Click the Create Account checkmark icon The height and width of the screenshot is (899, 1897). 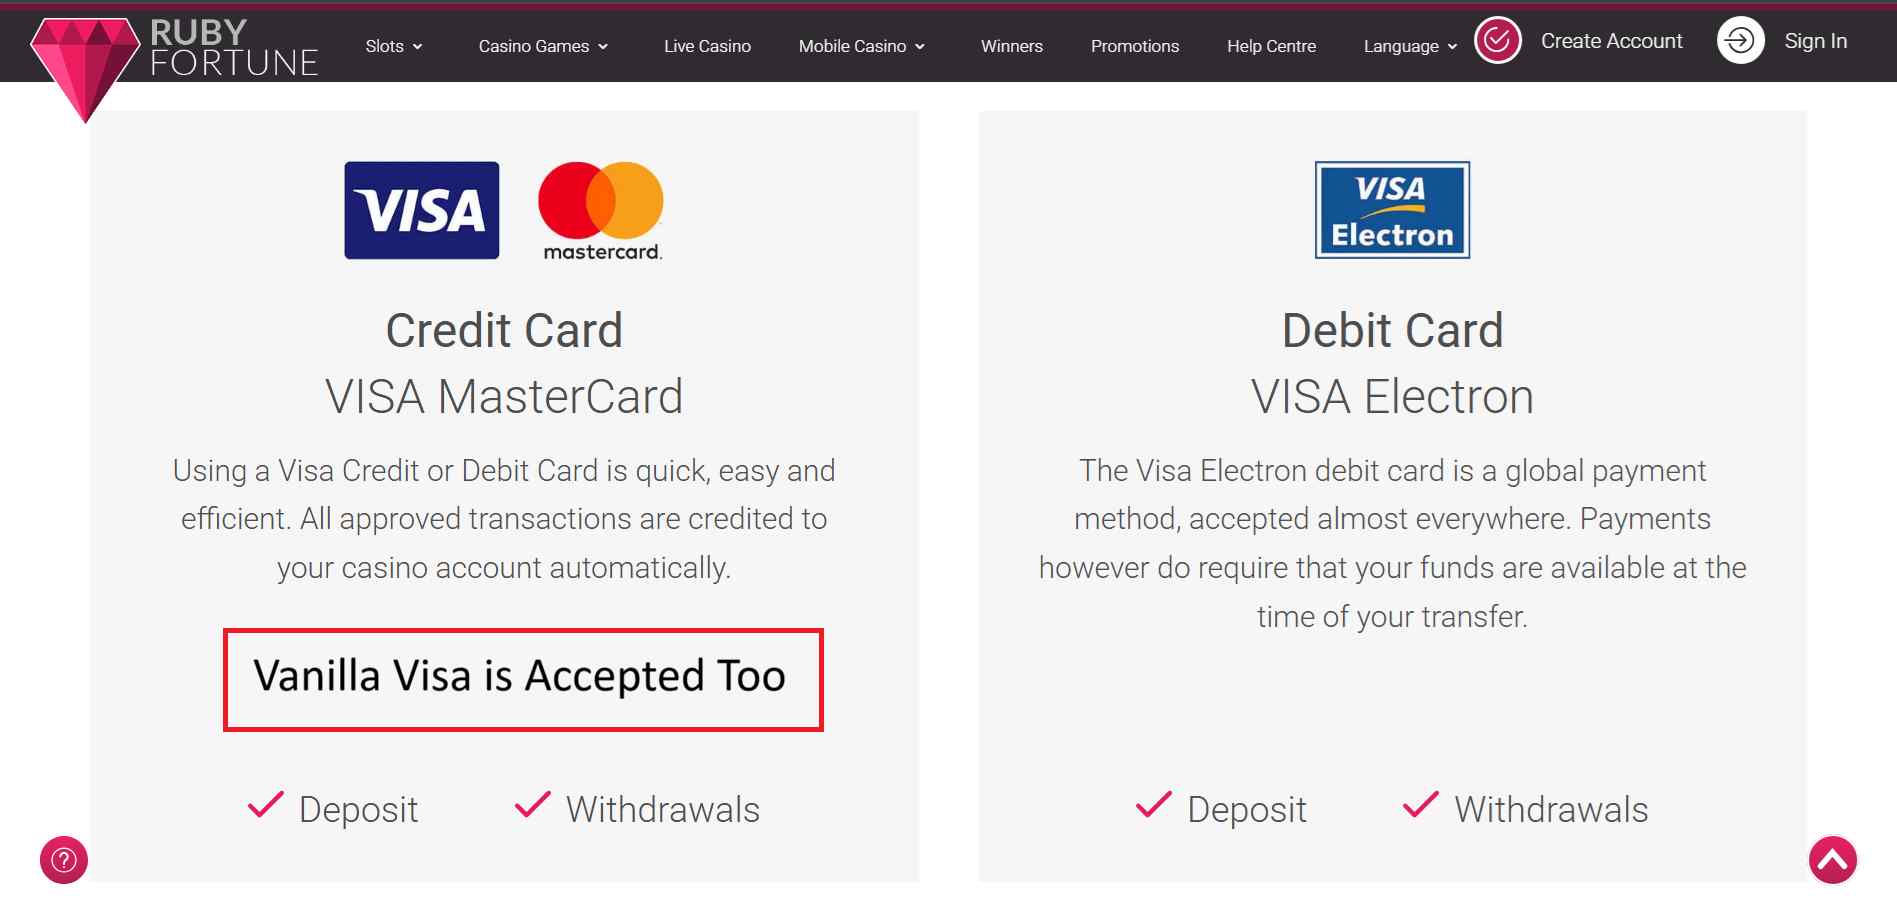[x=1497, y=41]
